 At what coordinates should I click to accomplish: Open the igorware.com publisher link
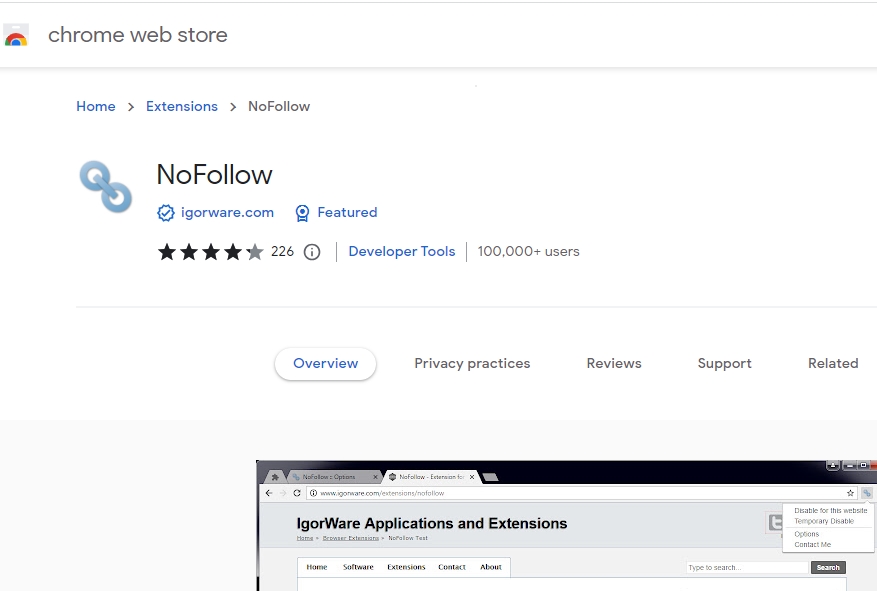(227, 213)
